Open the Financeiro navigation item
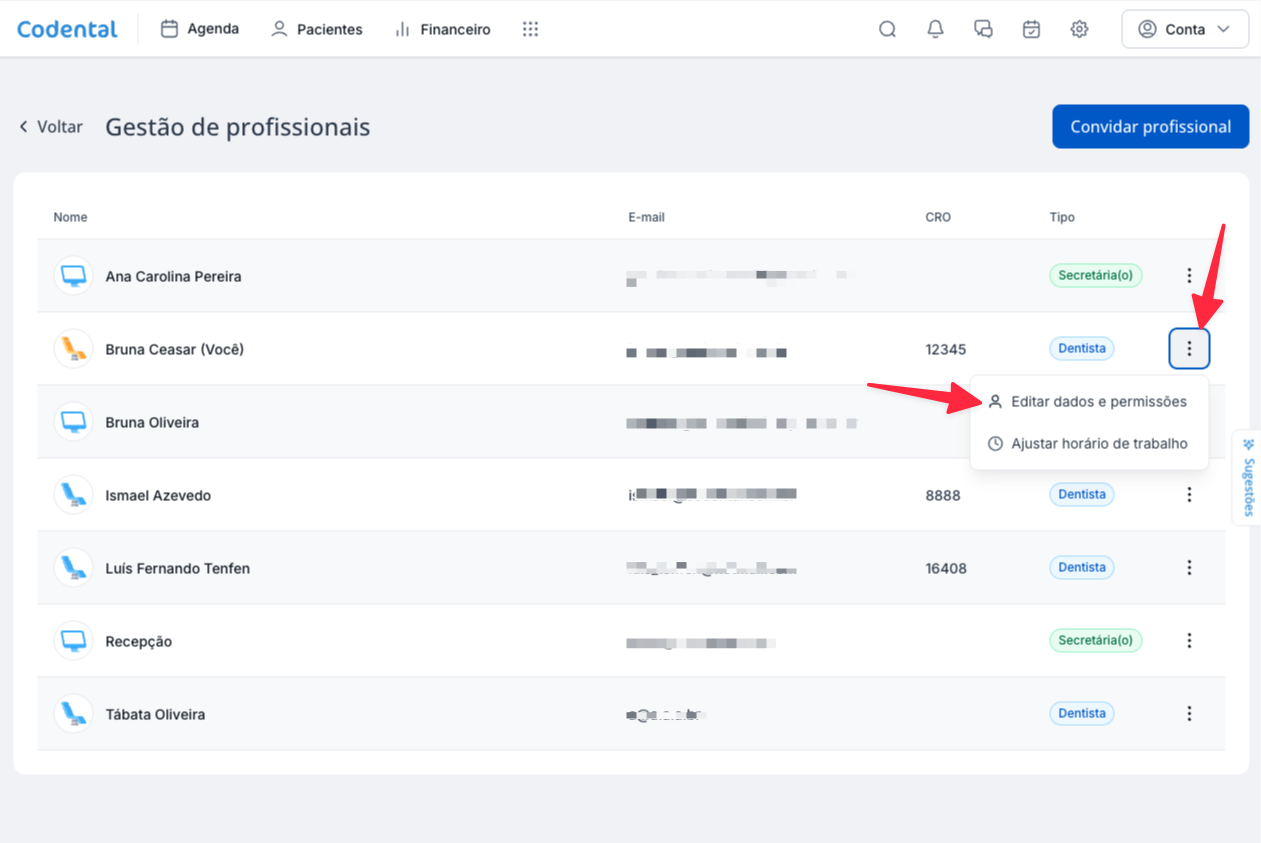This screenshot has width=1261, height=843. (x=443, y=29)
